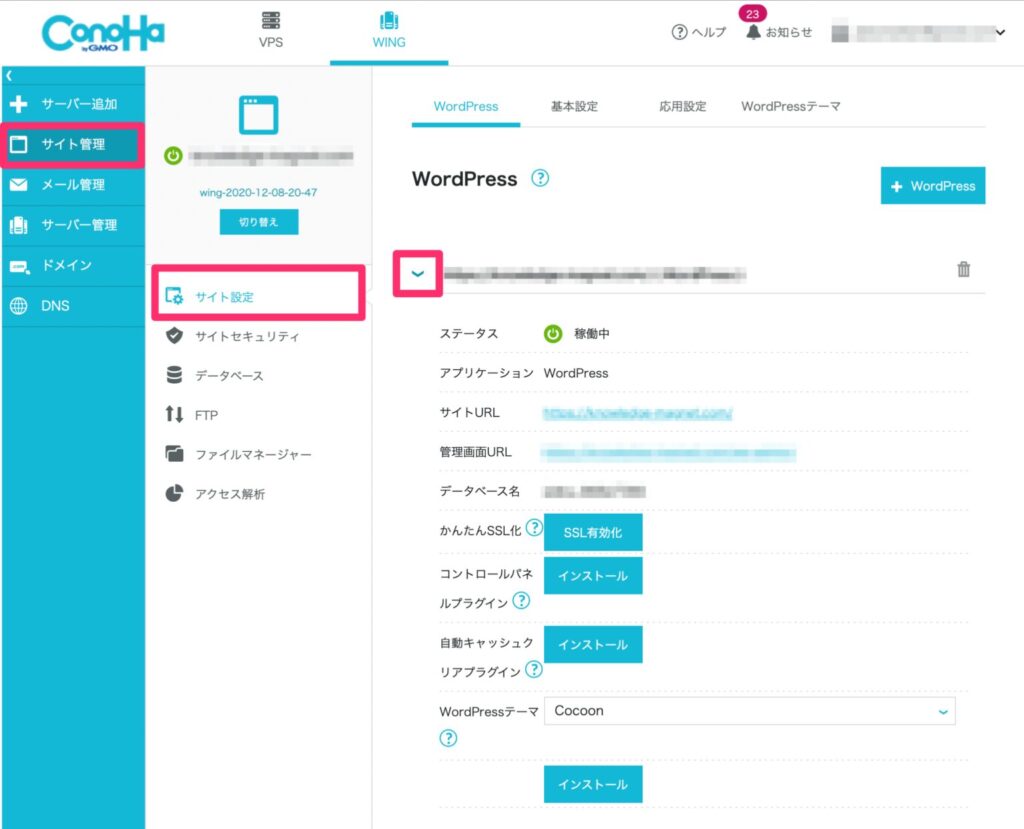This screenshot has width=1024, height=829.
Task: Switch to the WordPress tab
Action: 466,106
